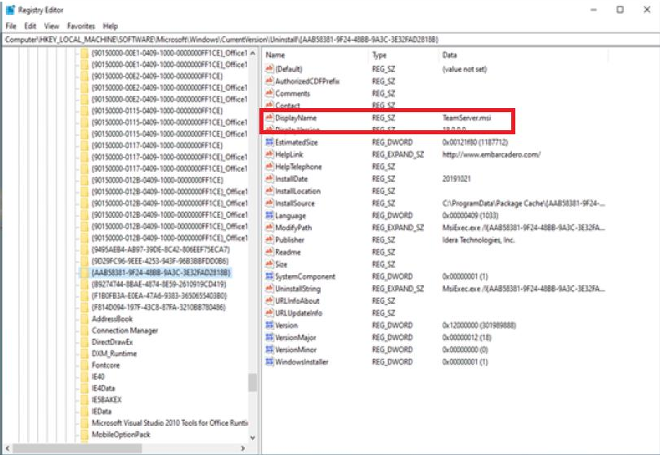Open the Help menu

coord(110,26)
